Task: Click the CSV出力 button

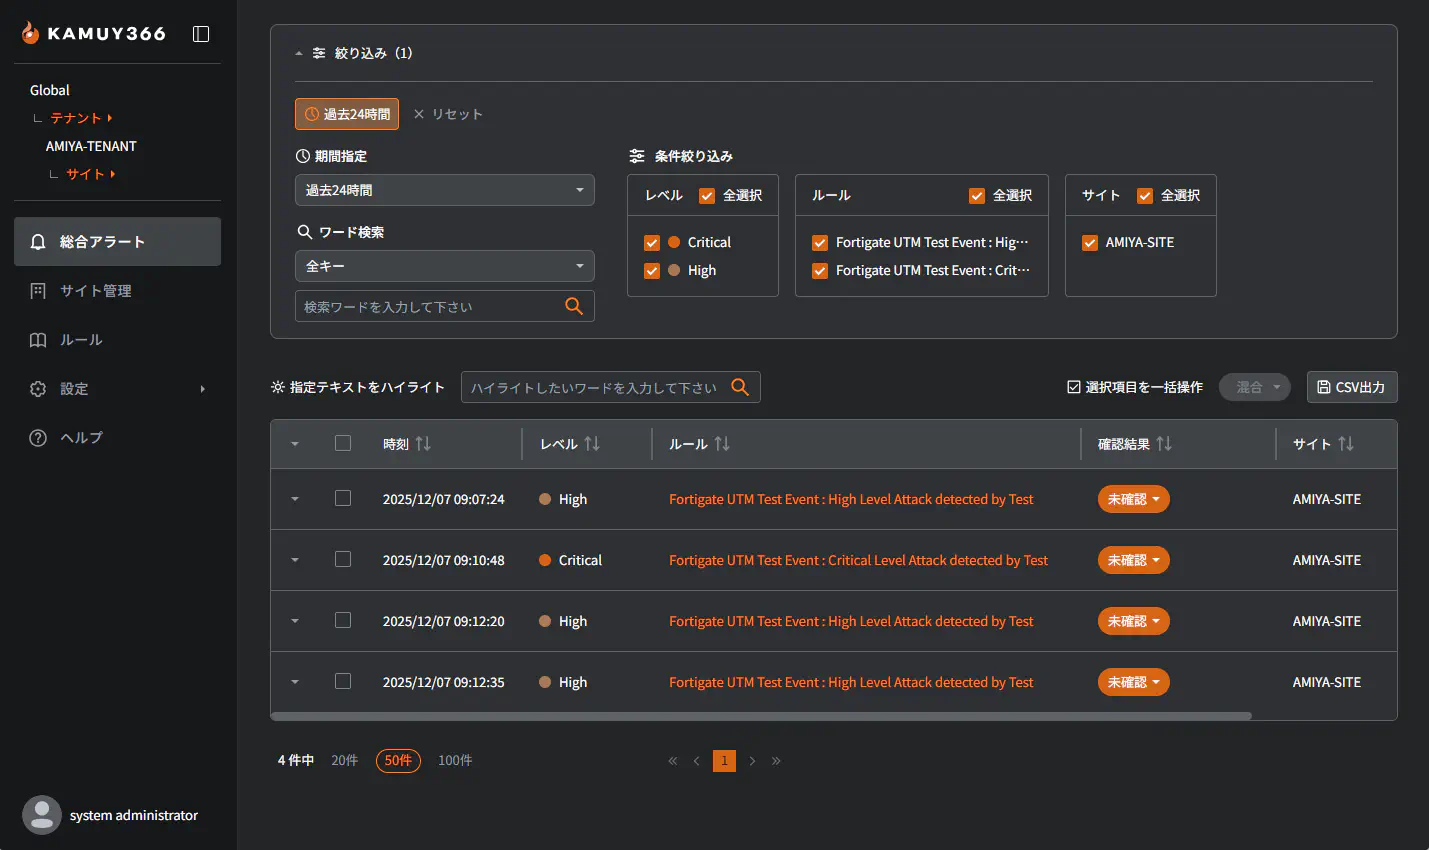Action: coord(1351,387)
